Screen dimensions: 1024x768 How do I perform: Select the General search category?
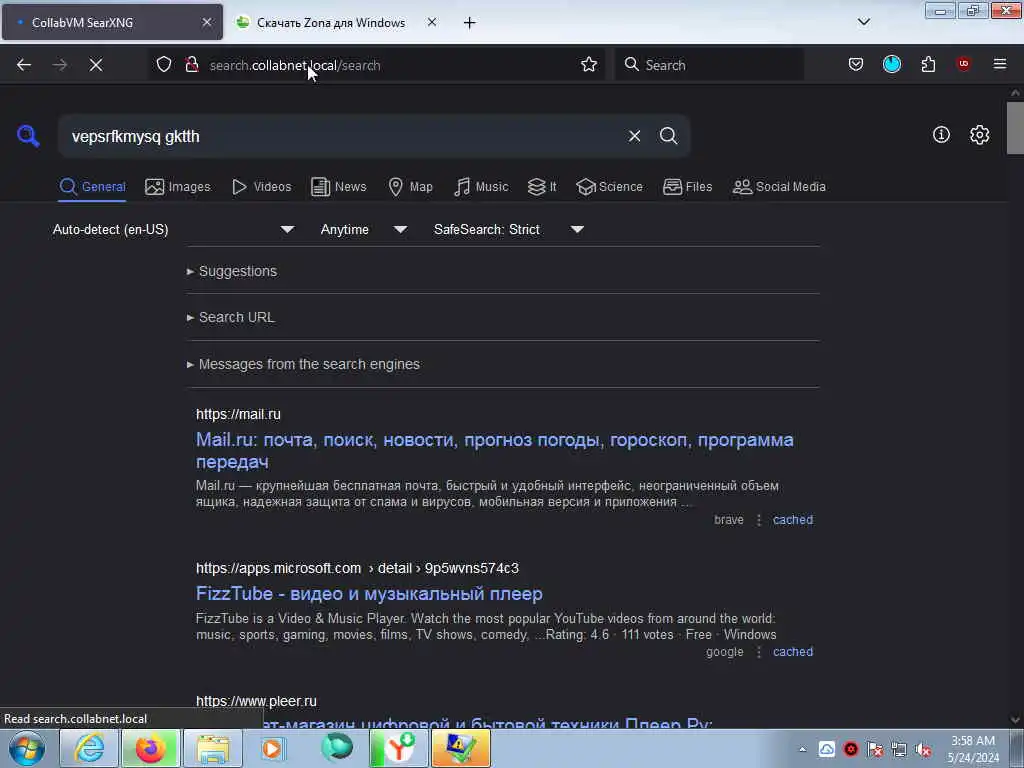pyautogui.click(x=92, y=187)
